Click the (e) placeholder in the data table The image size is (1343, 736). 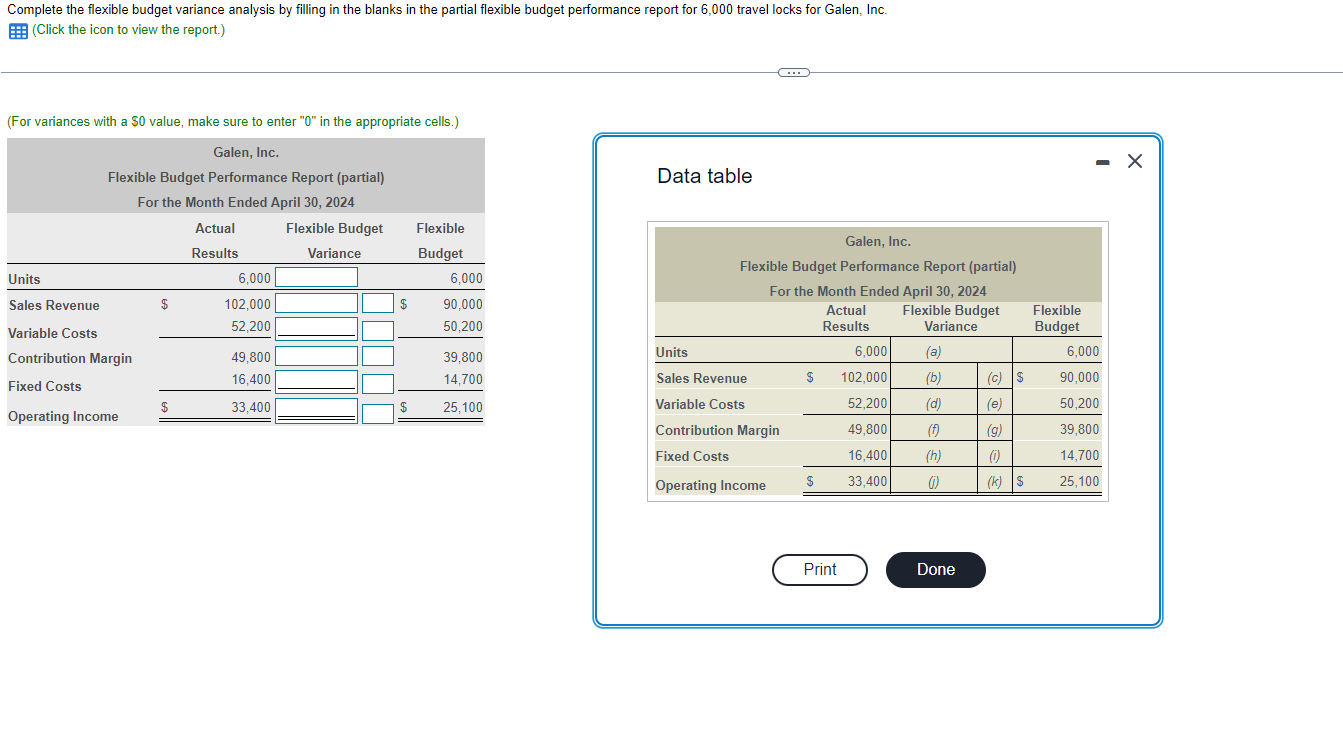pos(995,404)
